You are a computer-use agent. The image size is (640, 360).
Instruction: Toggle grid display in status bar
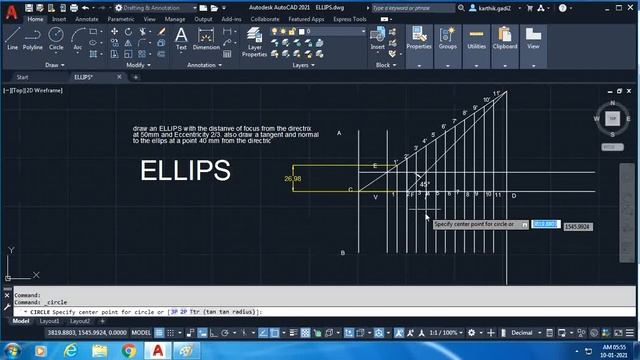[x=159, y=333]
